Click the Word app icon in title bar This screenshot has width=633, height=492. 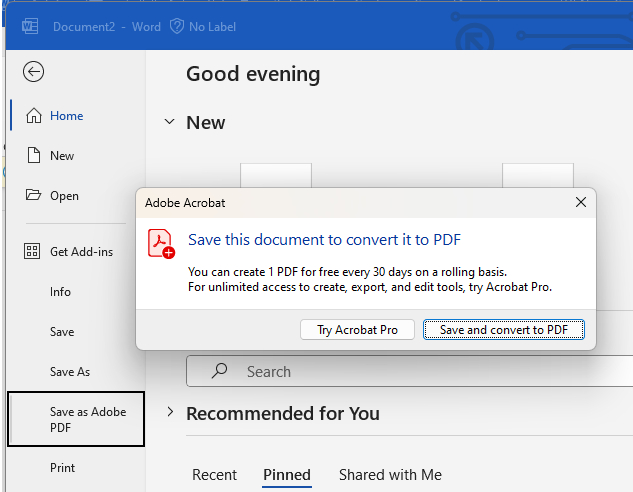pyautogui.click(x=30, y=26)
